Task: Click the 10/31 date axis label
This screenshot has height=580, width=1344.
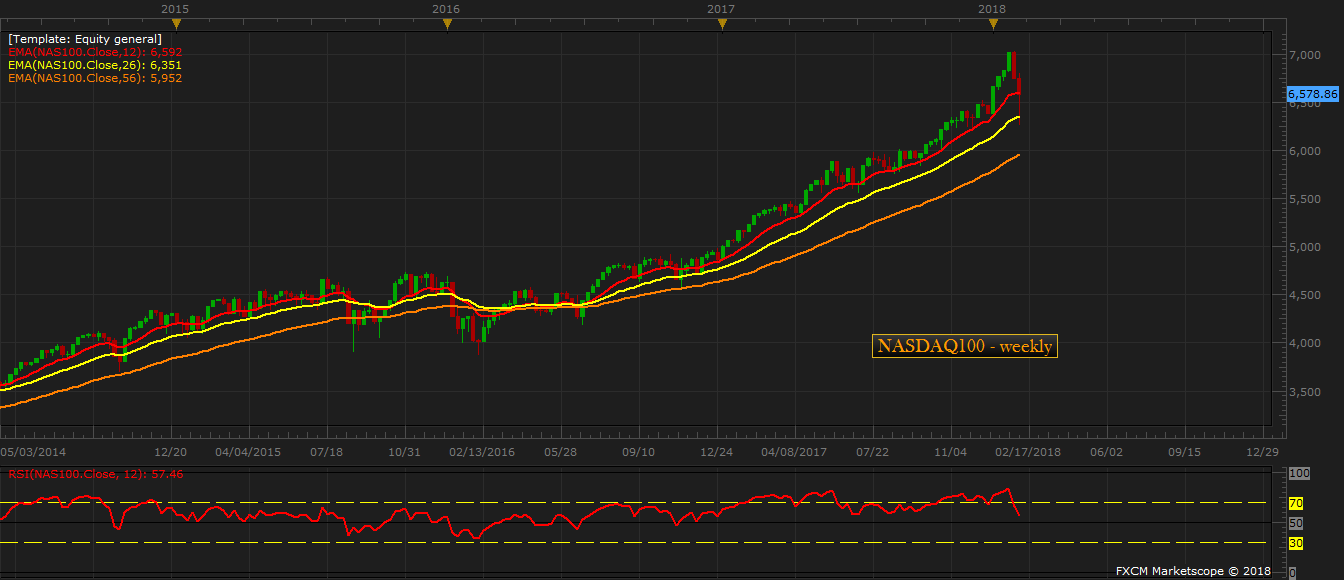Action: click(x=404, y=452)
